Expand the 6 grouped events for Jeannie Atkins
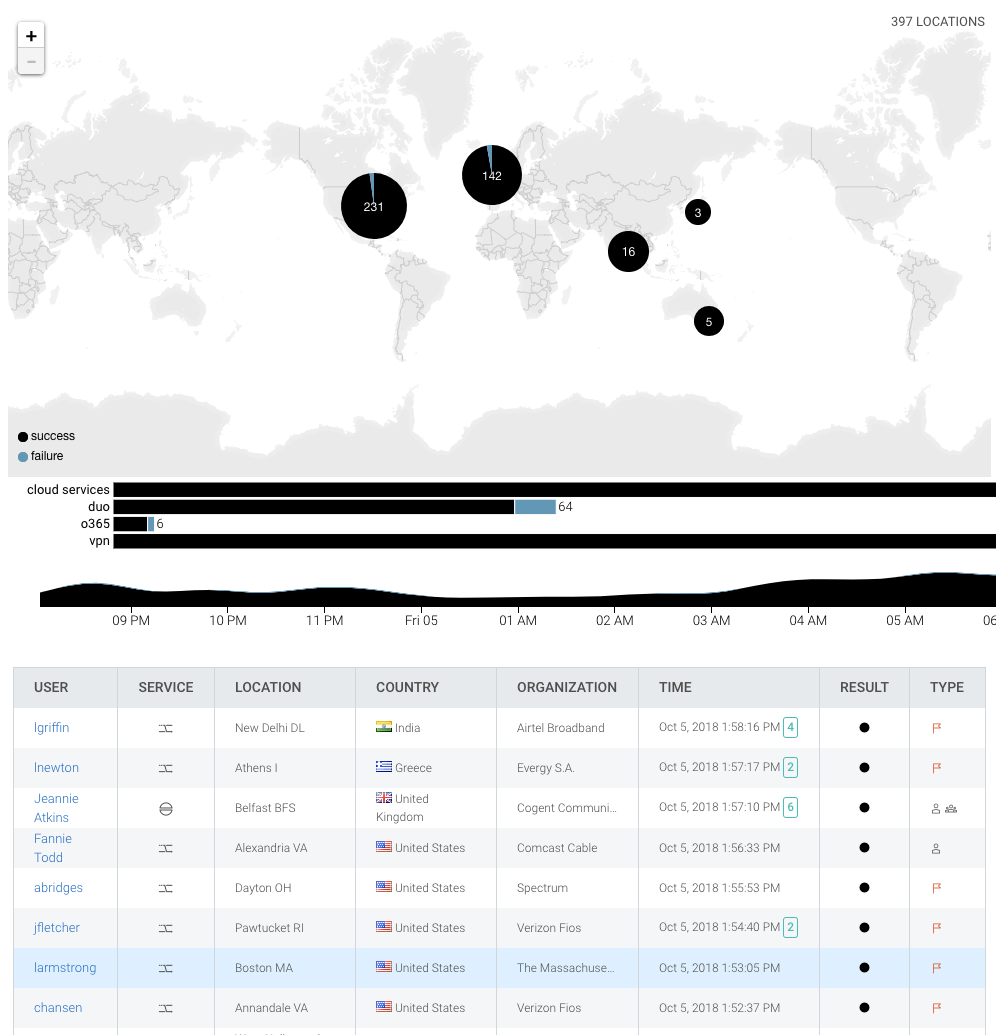Screen dimensions: 996x1035 [x=790, y=807]
